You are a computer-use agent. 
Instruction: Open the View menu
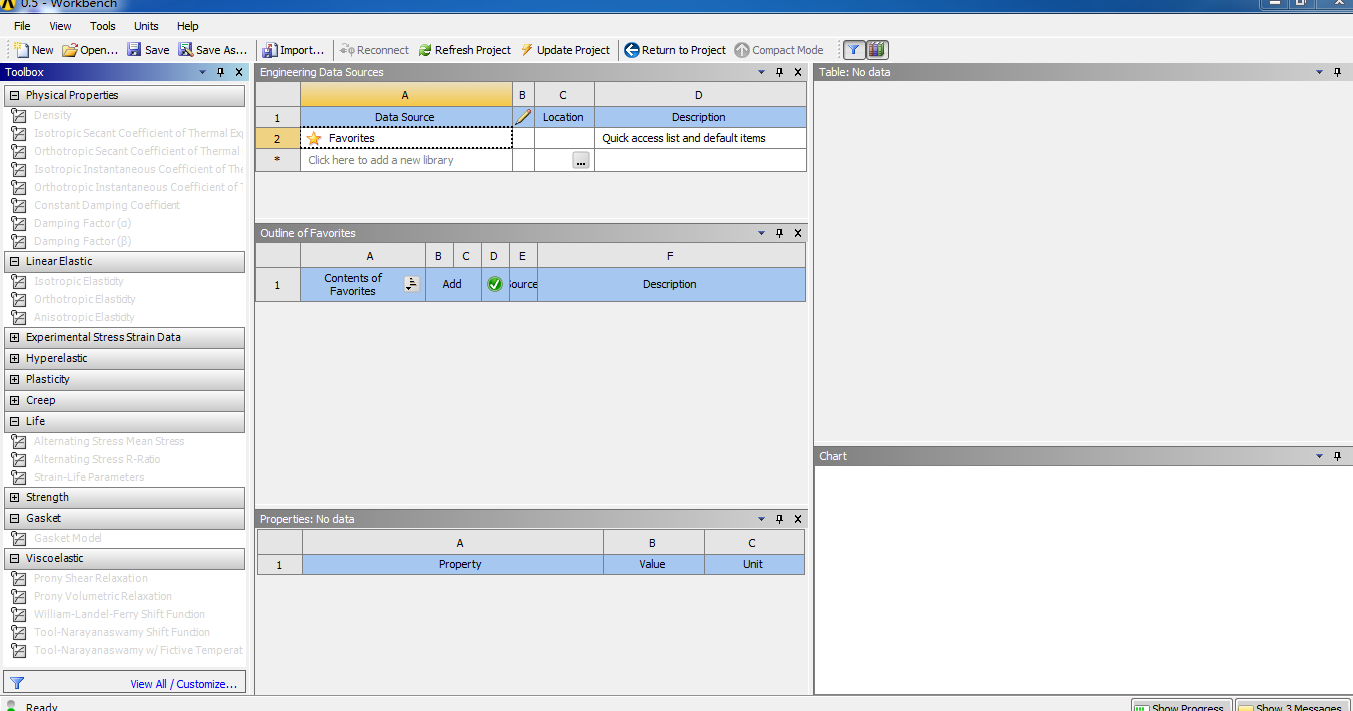[x=60, y=26]
